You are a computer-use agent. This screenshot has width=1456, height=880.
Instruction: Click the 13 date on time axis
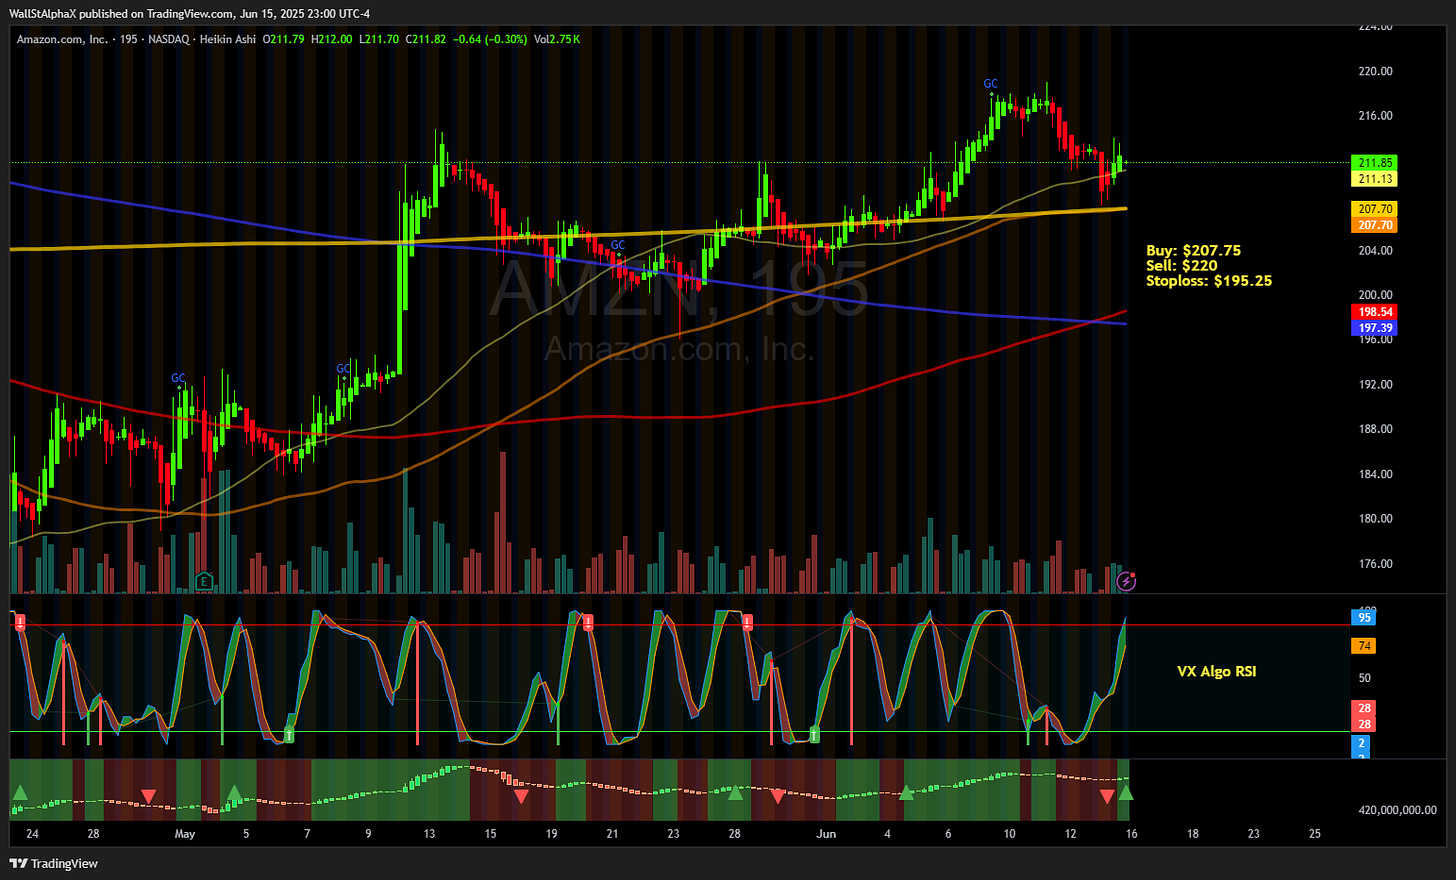point(429,834)
